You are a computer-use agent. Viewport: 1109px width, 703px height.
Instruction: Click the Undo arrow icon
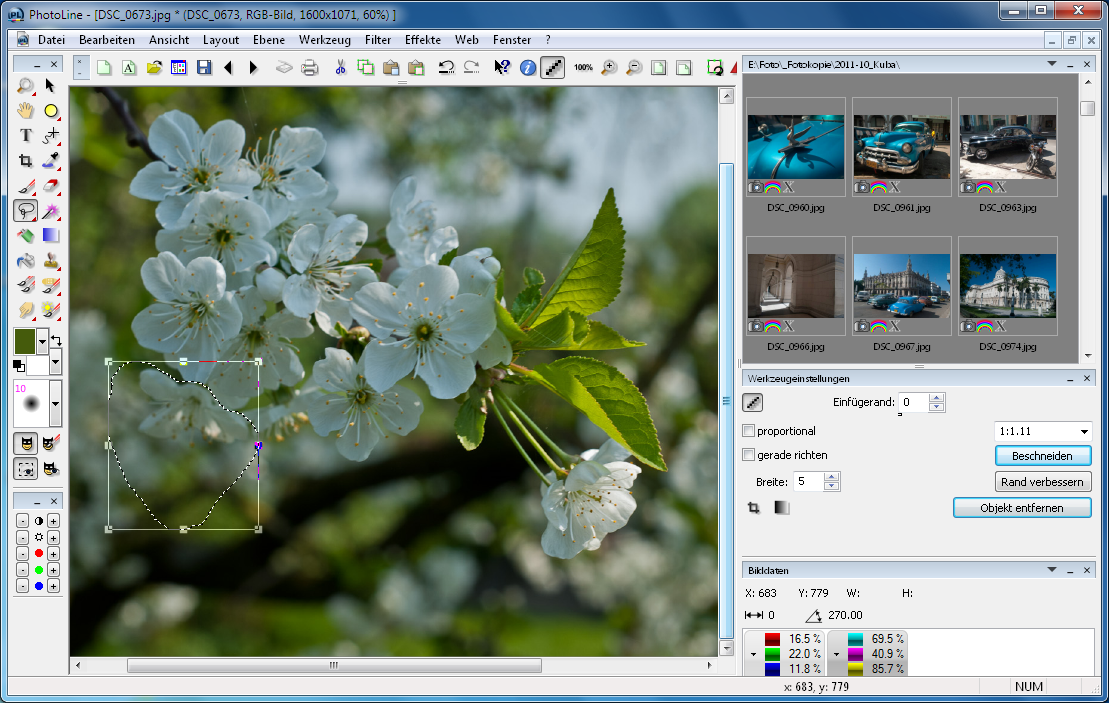[447, 68]
